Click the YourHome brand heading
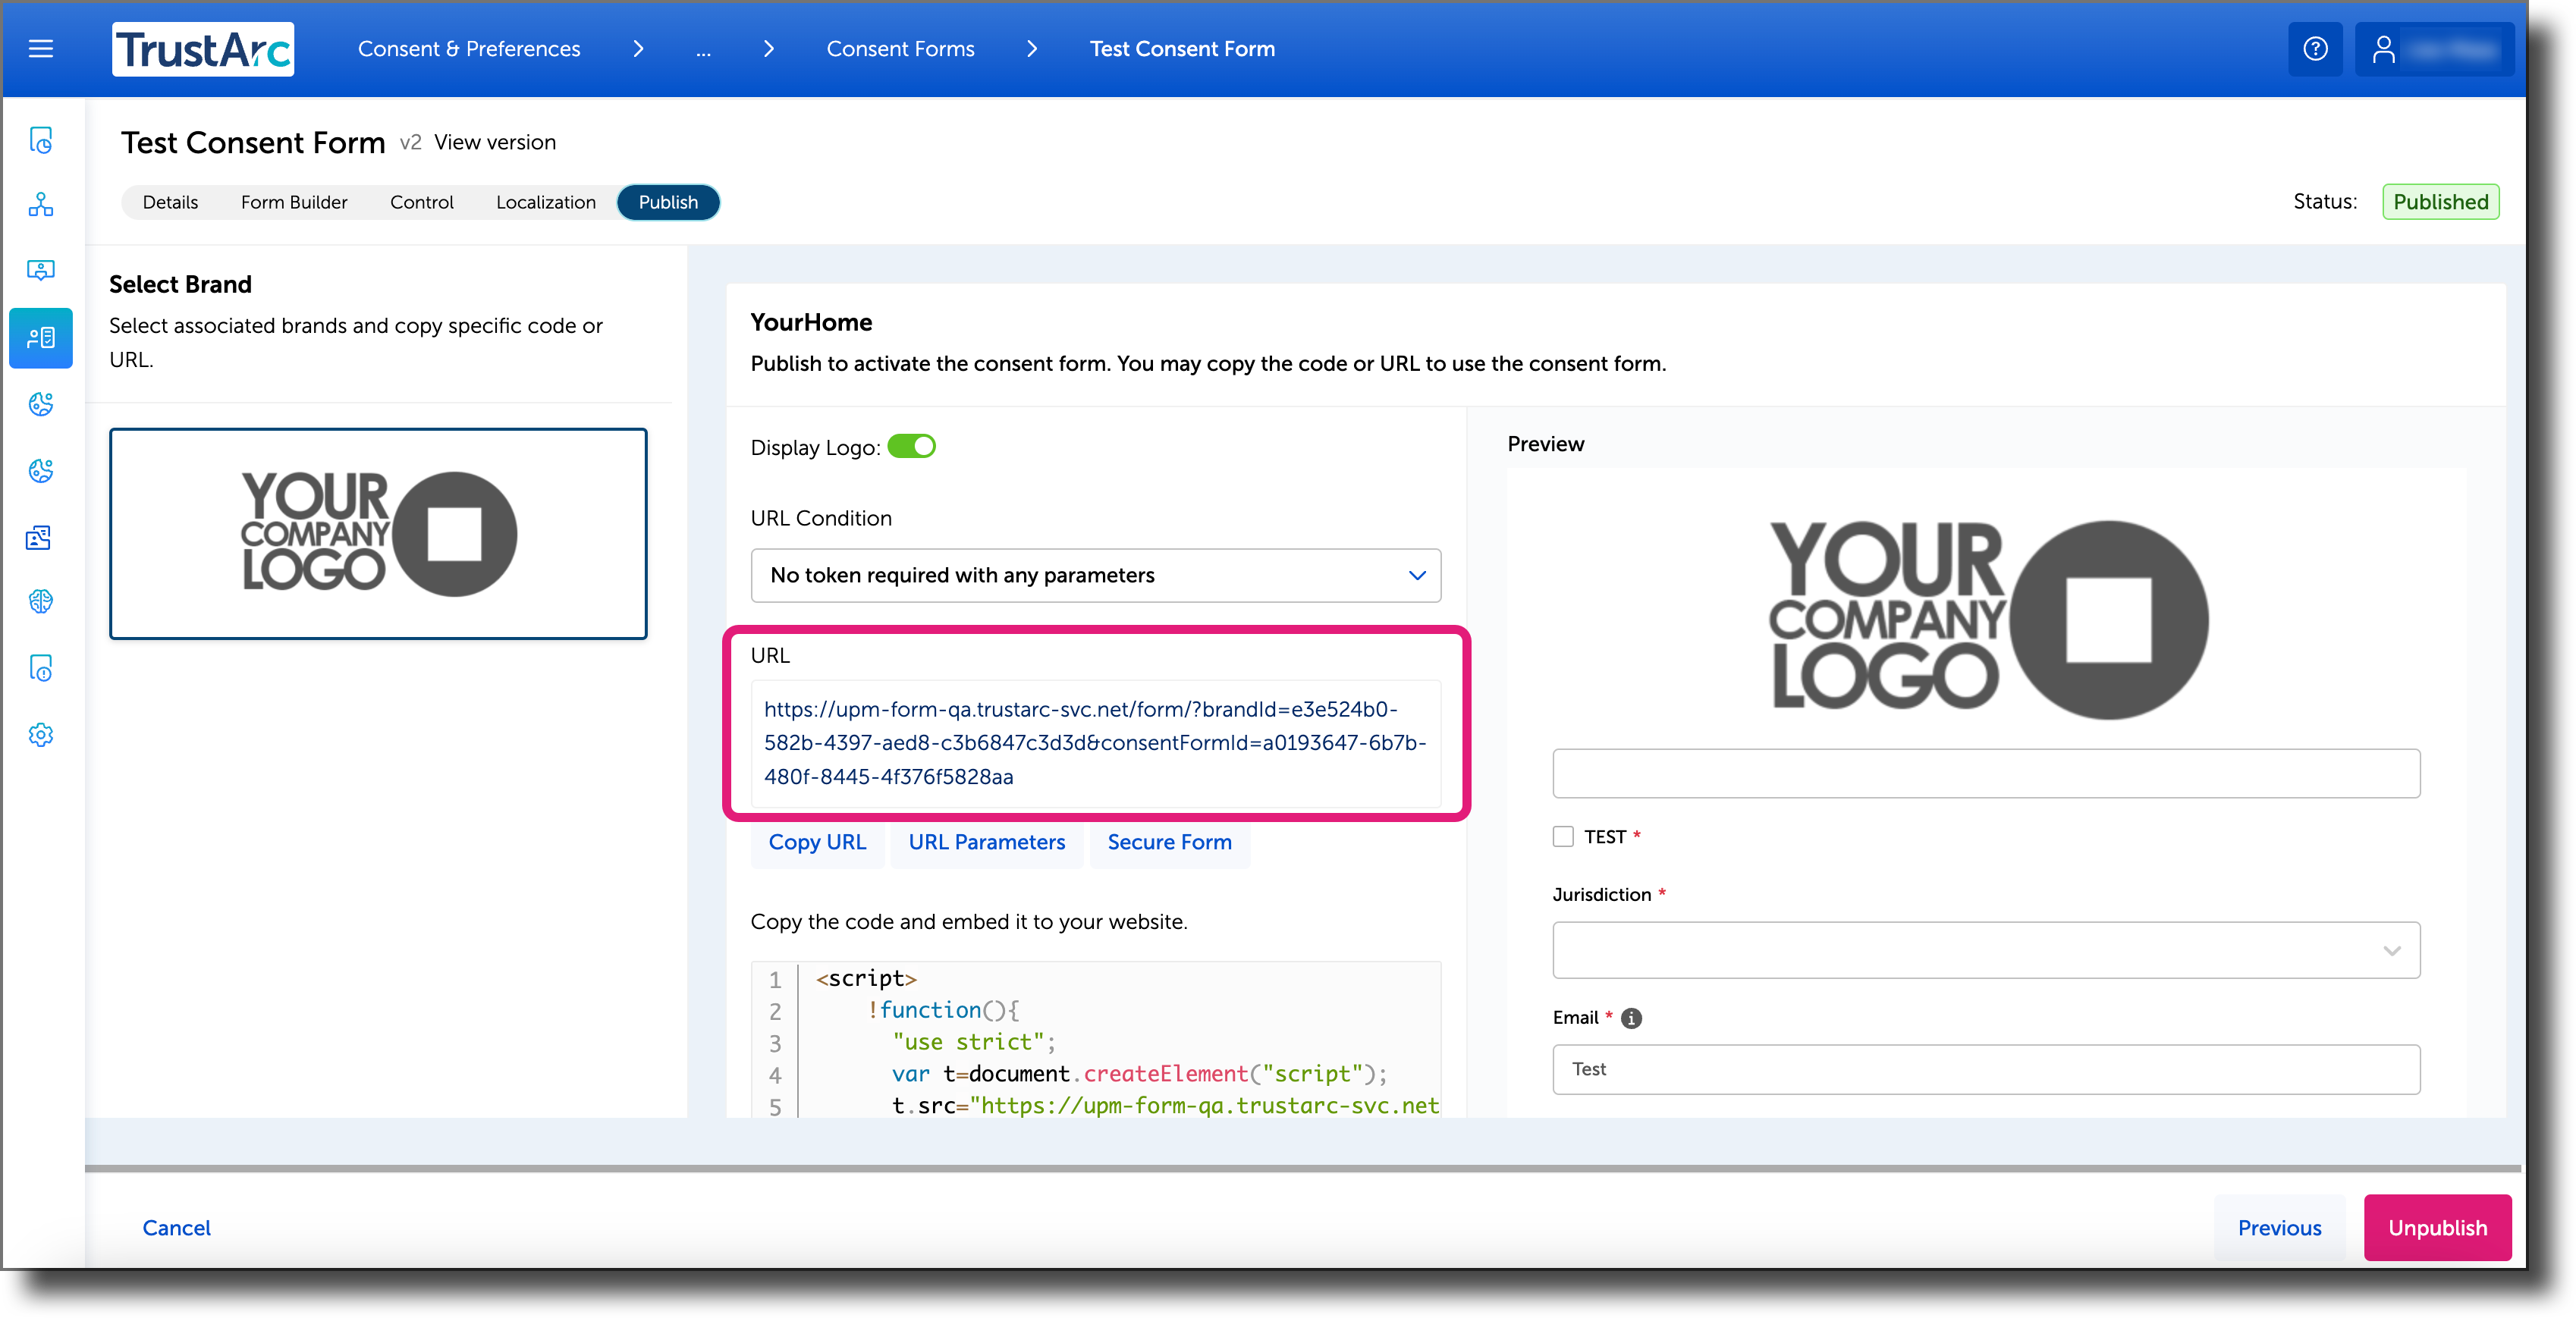This screenshot has height=1318, width=2576. point(811,322)
